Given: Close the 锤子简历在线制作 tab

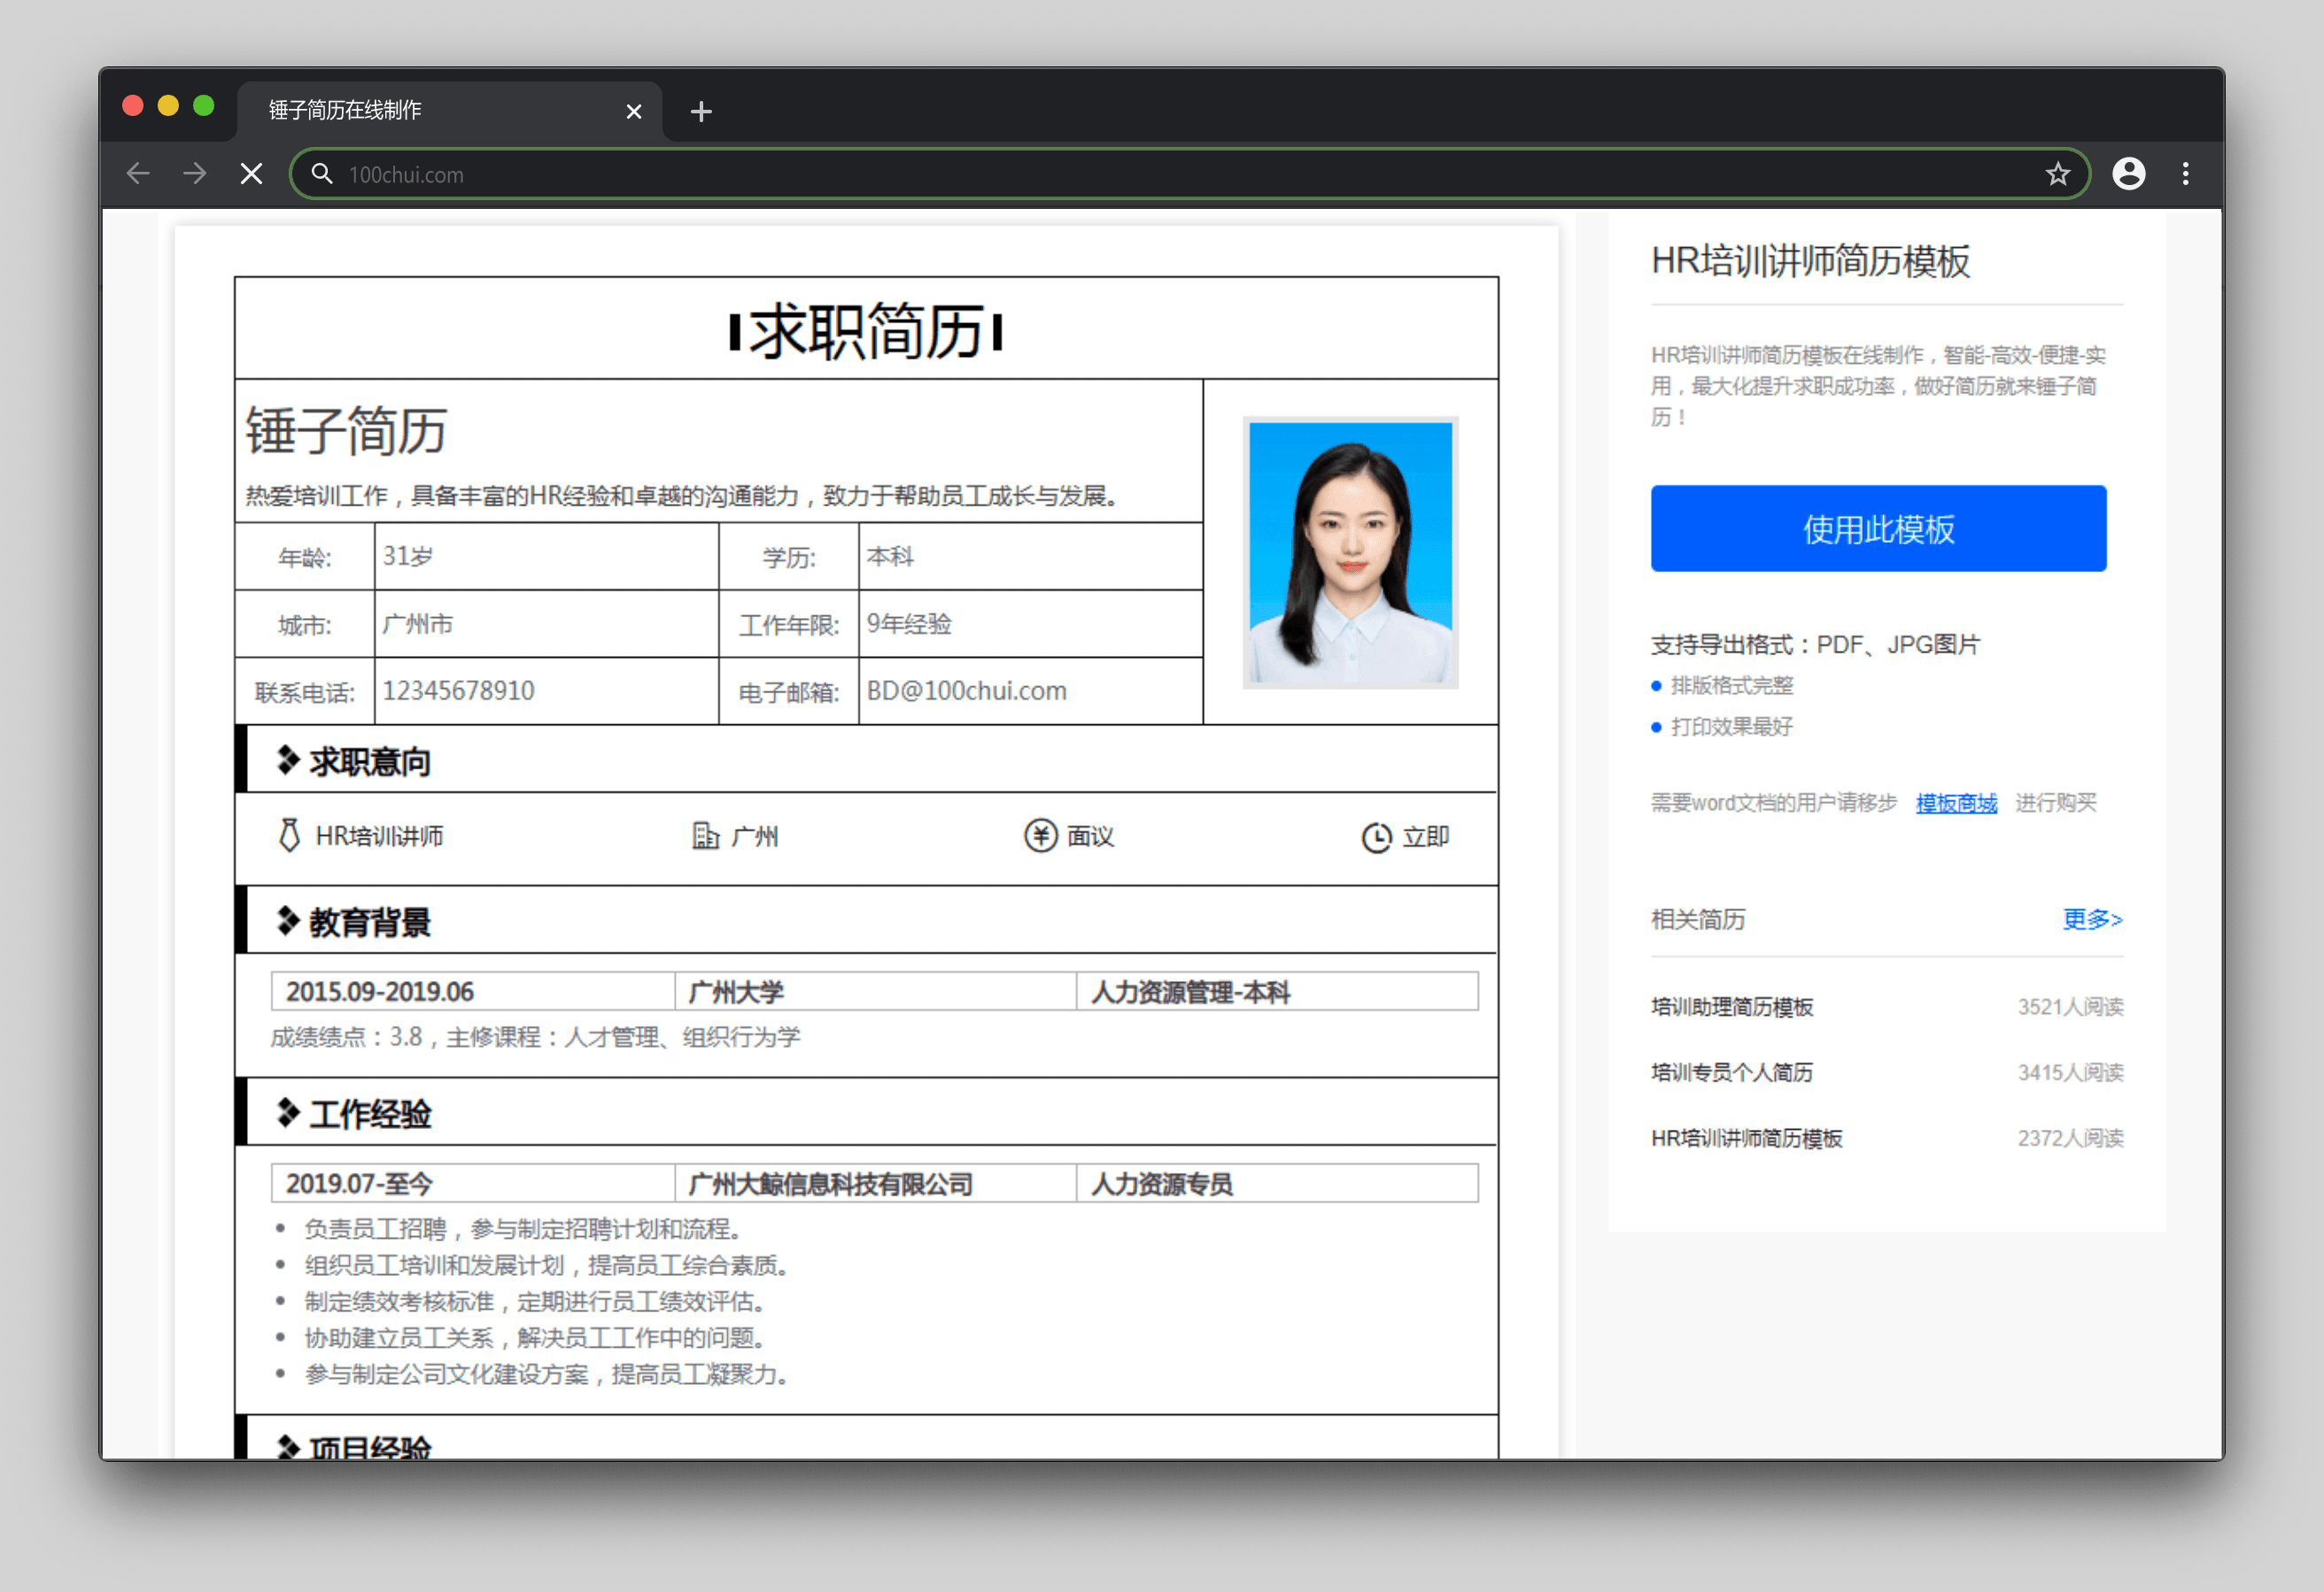Looking at the screenshot, I should coord(633,111).
